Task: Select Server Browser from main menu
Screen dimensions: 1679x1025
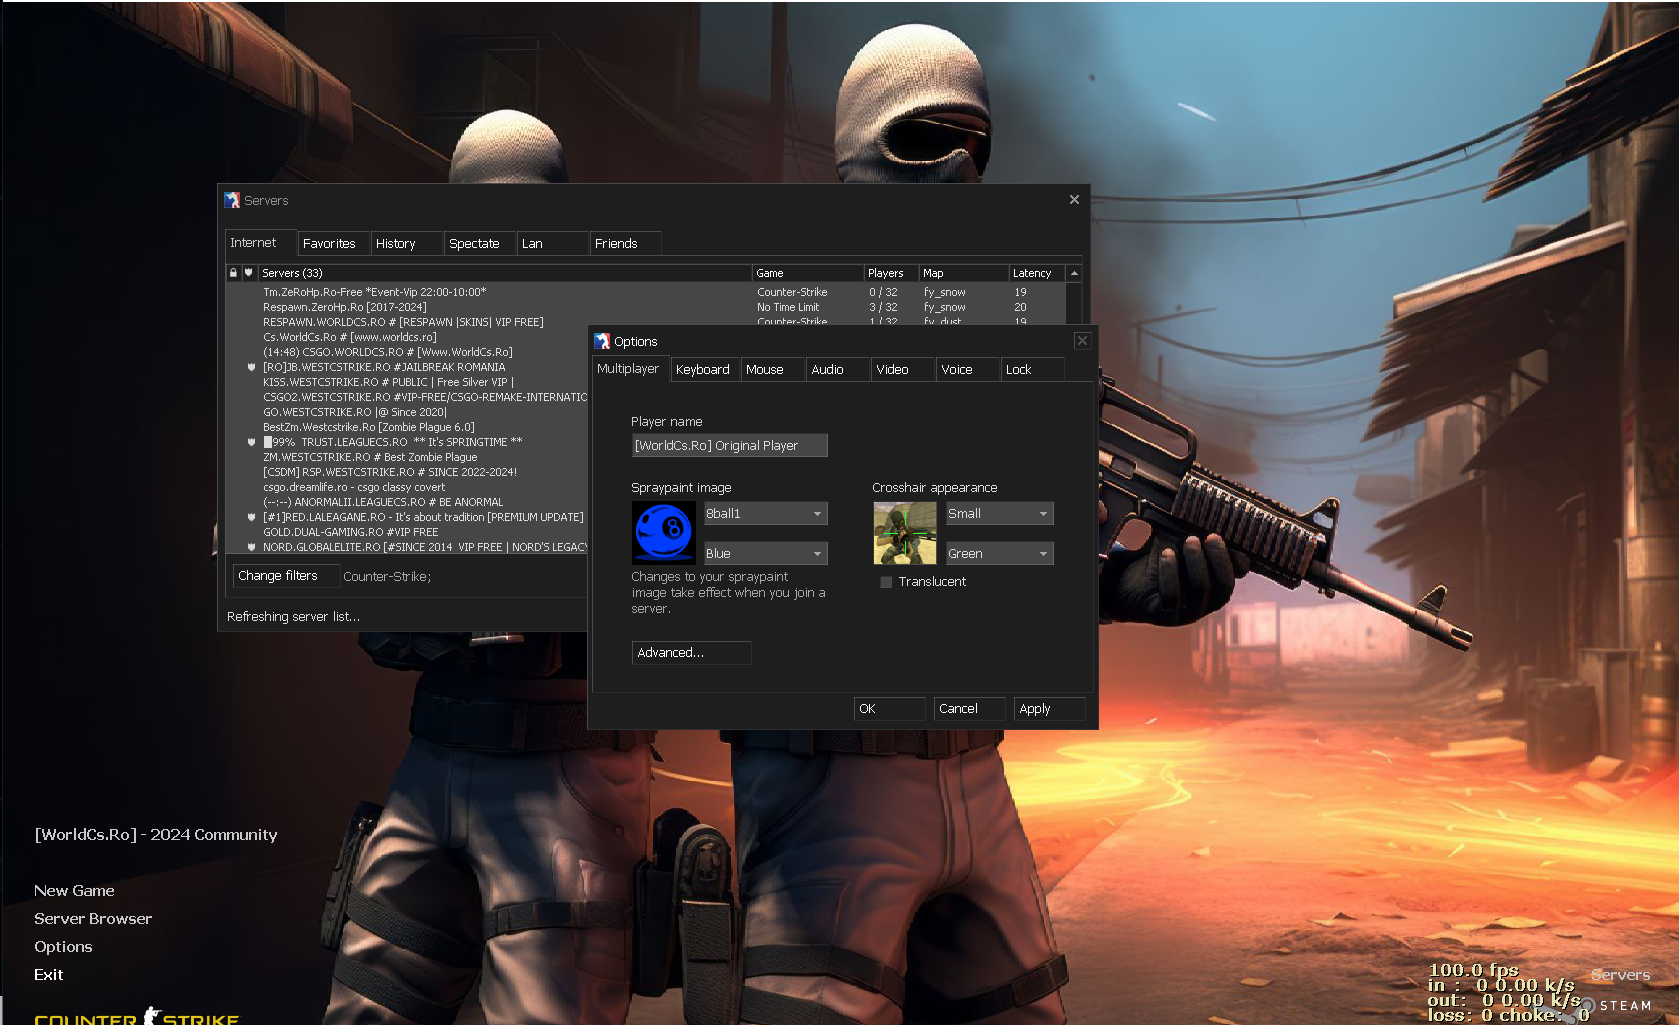Action: [93, 919]
